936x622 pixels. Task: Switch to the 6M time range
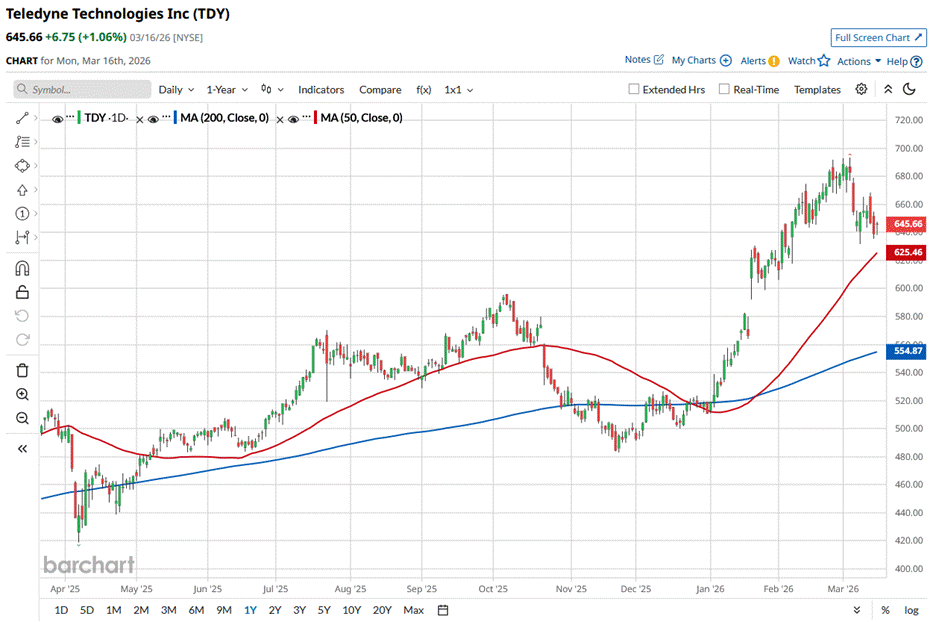[x=196, y=610]
